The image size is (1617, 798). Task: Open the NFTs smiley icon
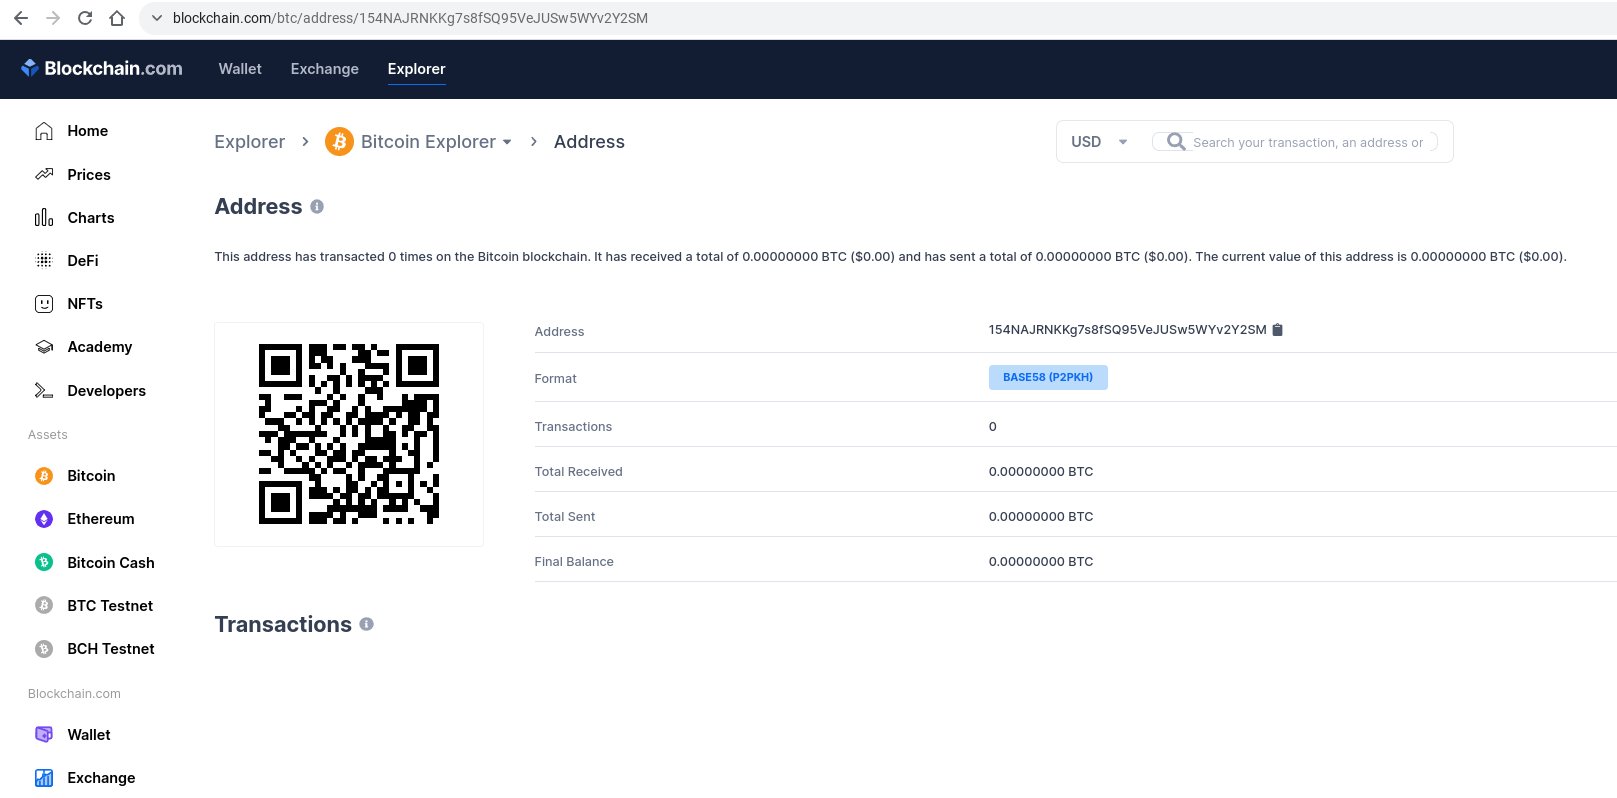tap(44, 304)
